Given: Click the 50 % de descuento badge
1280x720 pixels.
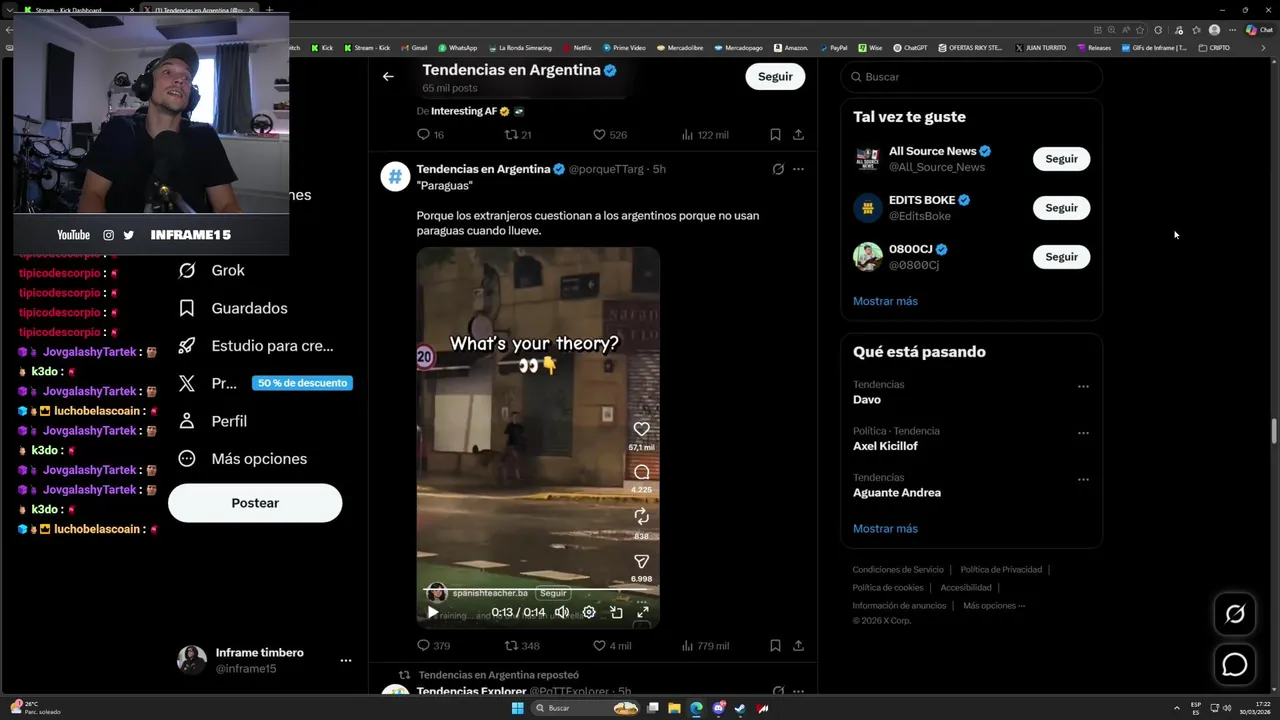Looking at the screenshot, I should click(302, 383).
